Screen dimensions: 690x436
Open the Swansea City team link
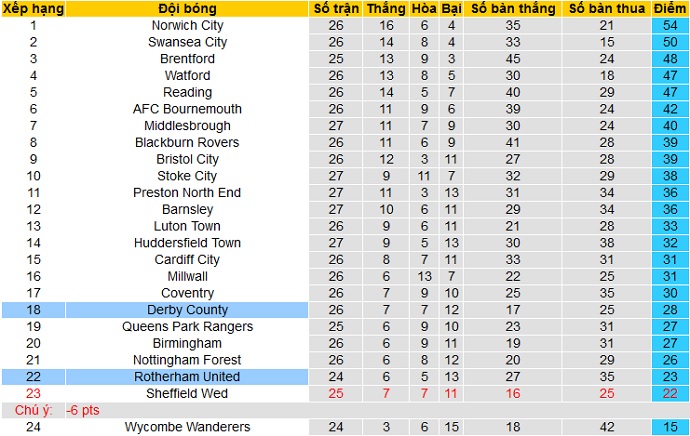(188, 43)
